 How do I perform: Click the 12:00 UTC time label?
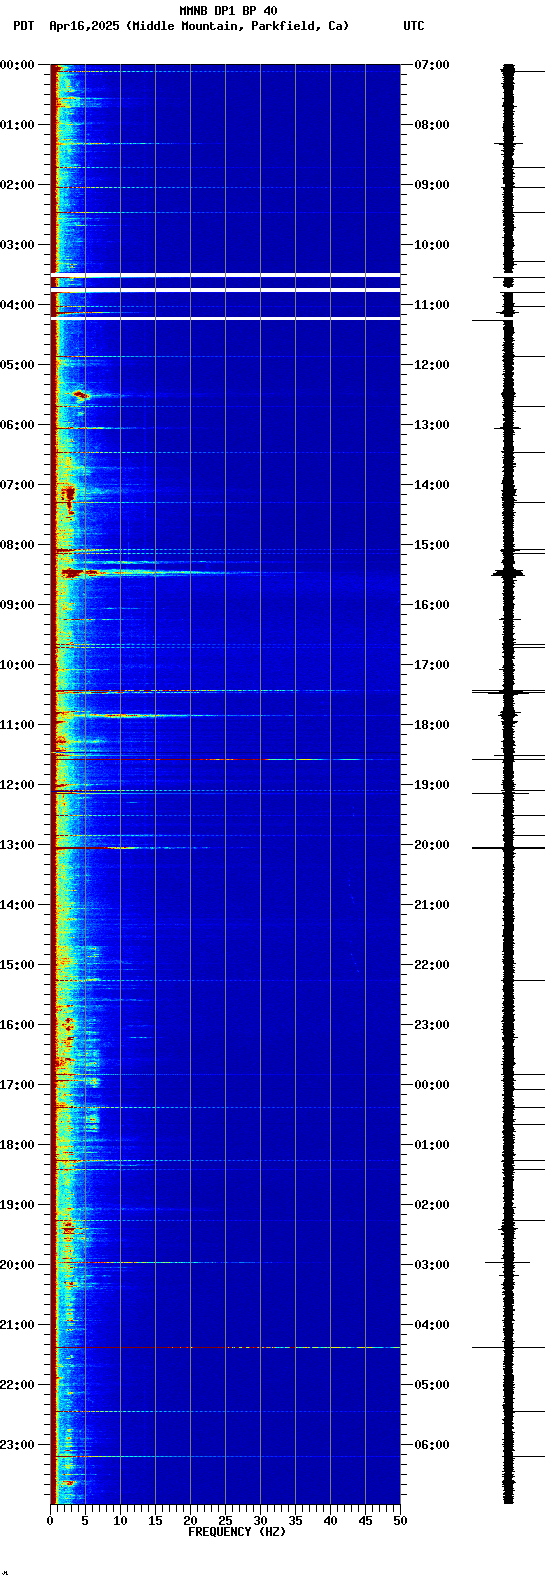tap(432, 365)
